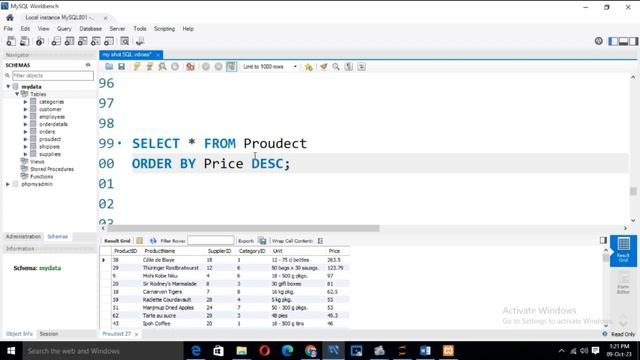The image size is (640, 360).
Task: Search table data toolbar icon
Action: pyautogui.click(x=124, y=41)
